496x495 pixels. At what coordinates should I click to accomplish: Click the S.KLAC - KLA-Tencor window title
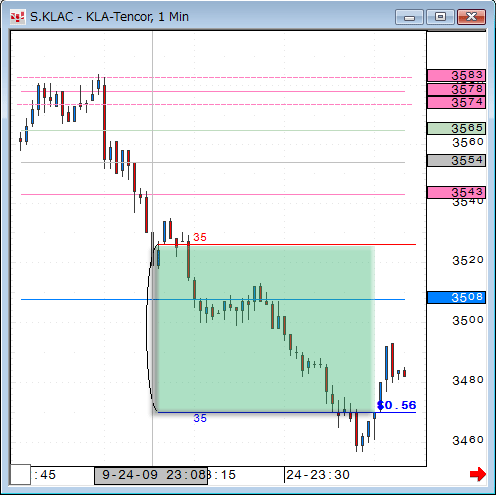tap(109, 17)
